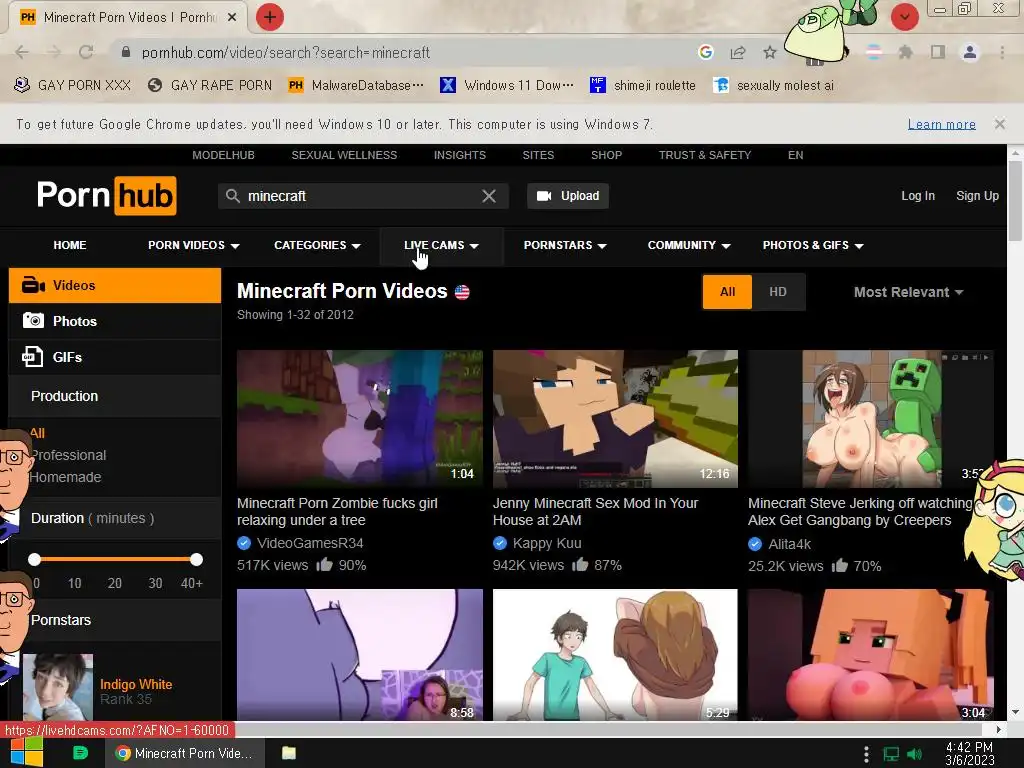
Task: Click the site logo to go home
Action: click(106, 195)
